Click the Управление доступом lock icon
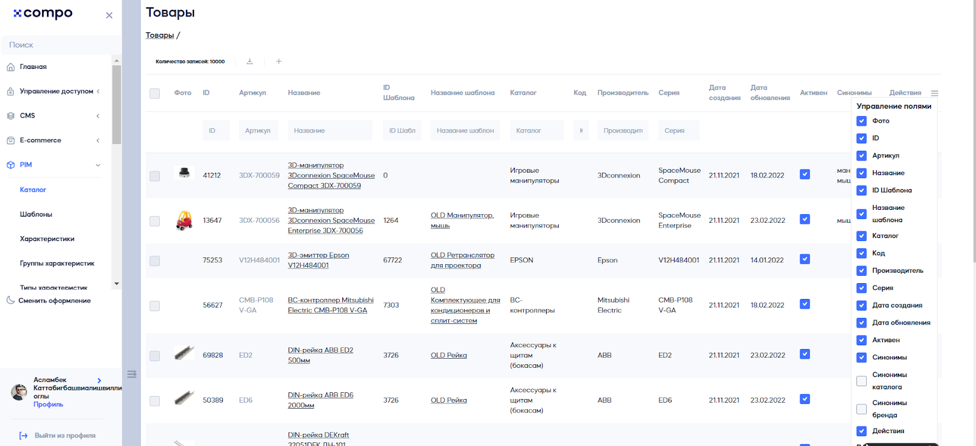The height and width of the screenshot is (446, 976). [10, 91]
